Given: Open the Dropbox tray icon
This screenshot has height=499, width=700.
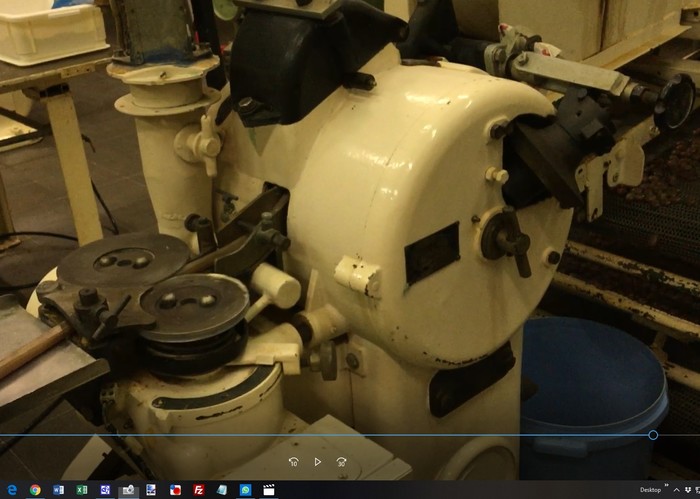Looking at the screenshot, I should point(688,490).
